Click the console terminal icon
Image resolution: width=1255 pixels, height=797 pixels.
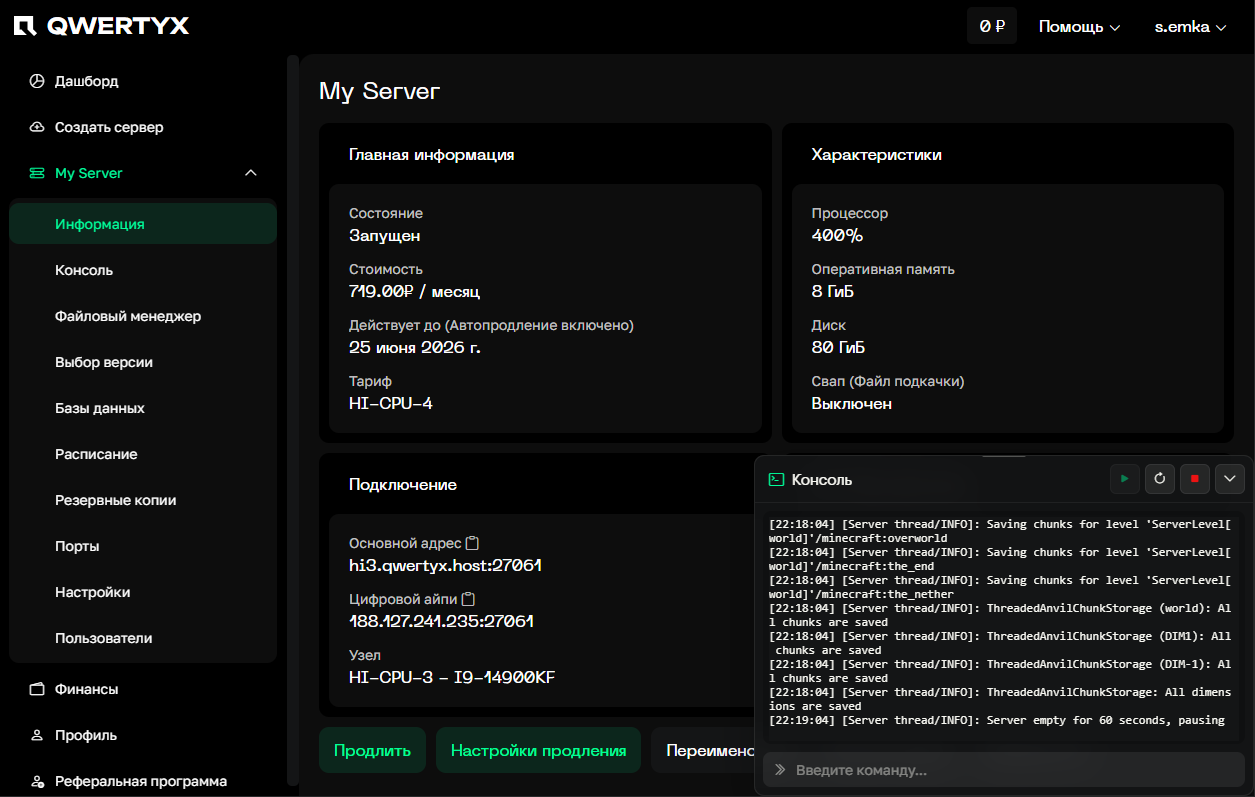click(775, 479)
